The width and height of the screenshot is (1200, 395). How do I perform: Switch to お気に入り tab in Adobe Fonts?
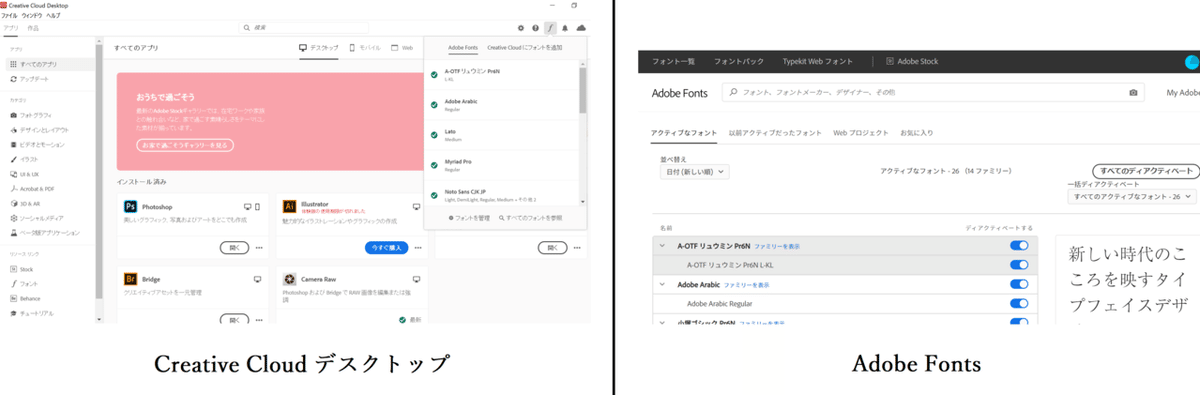coord(917,133)
